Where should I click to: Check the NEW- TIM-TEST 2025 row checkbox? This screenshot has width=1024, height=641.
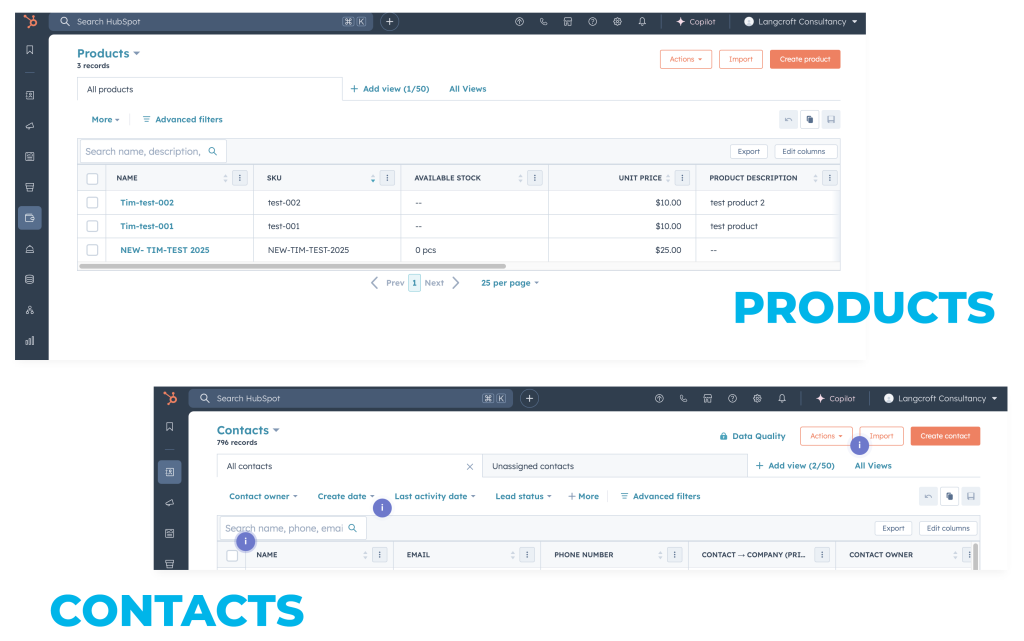(x=92, y=250)
